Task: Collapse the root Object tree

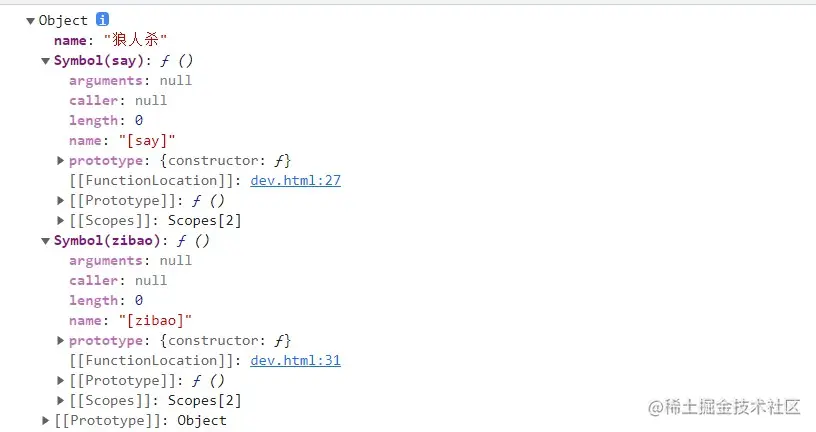Action: click(x=31, y=21)
